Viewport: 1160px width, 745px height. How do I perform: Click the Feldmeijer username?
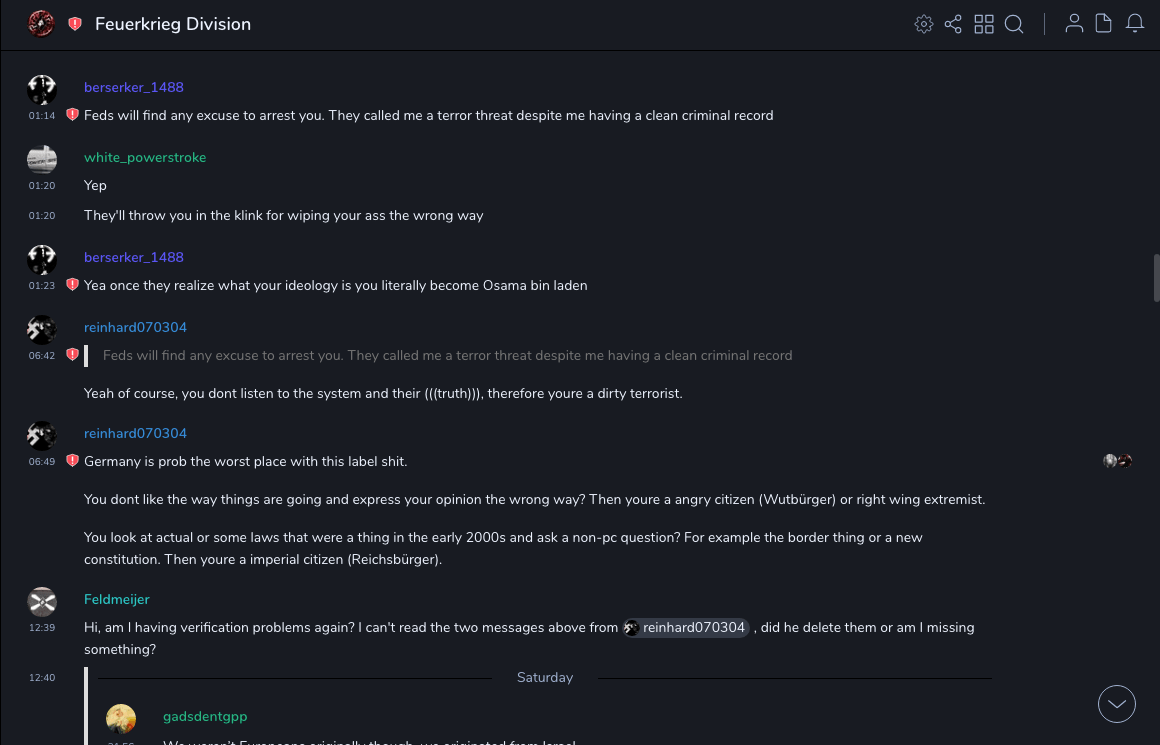(x=117, y=599)
